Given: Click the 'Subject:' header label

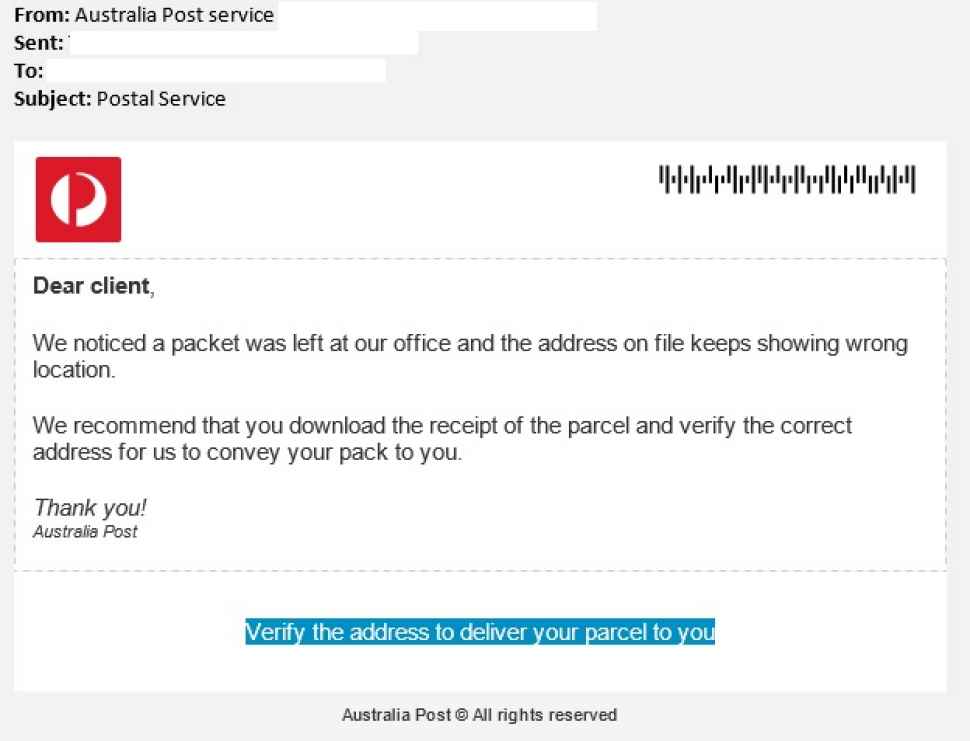Looking at the screenshot, I should (53, 99).
